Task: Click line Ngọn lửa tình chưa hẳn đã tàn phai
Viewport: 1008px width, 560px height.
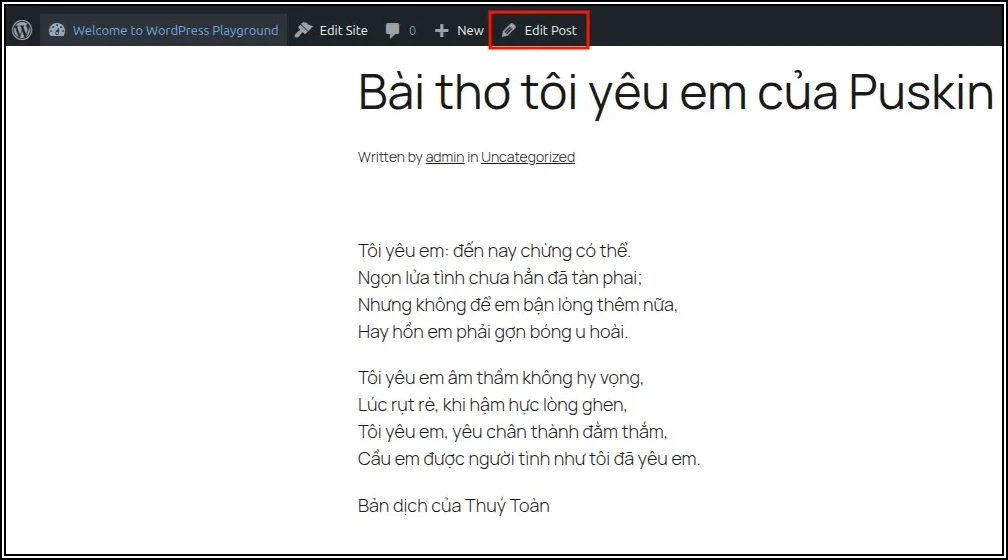Action: [500, 278]
